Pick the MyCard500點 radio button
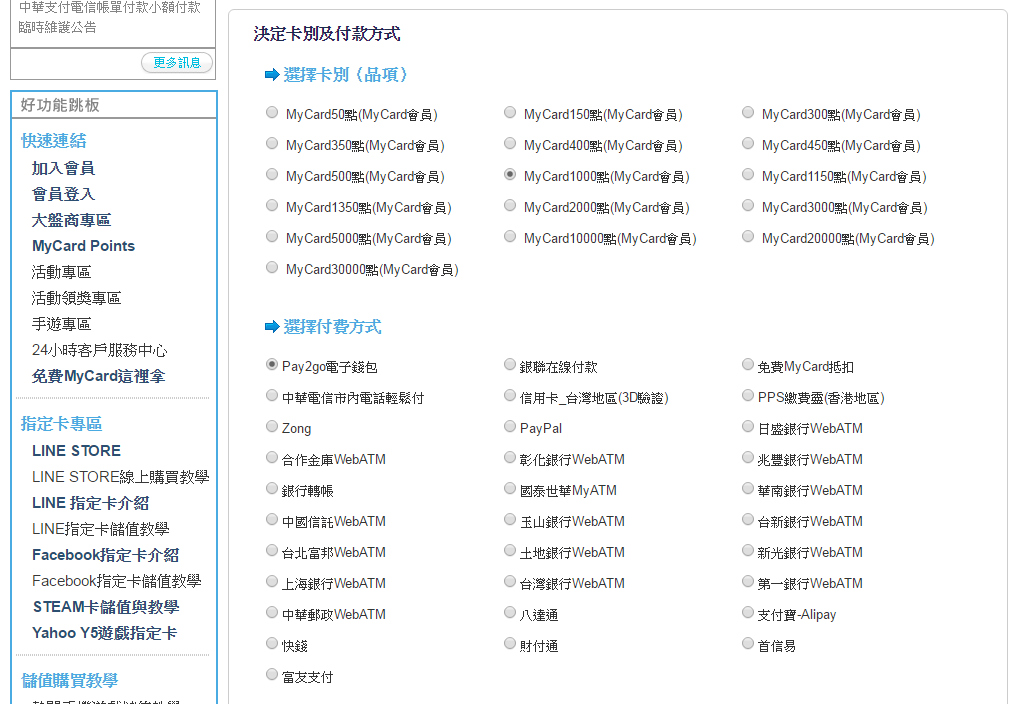This screenshot has height=704, width=1021. point(272,175)
